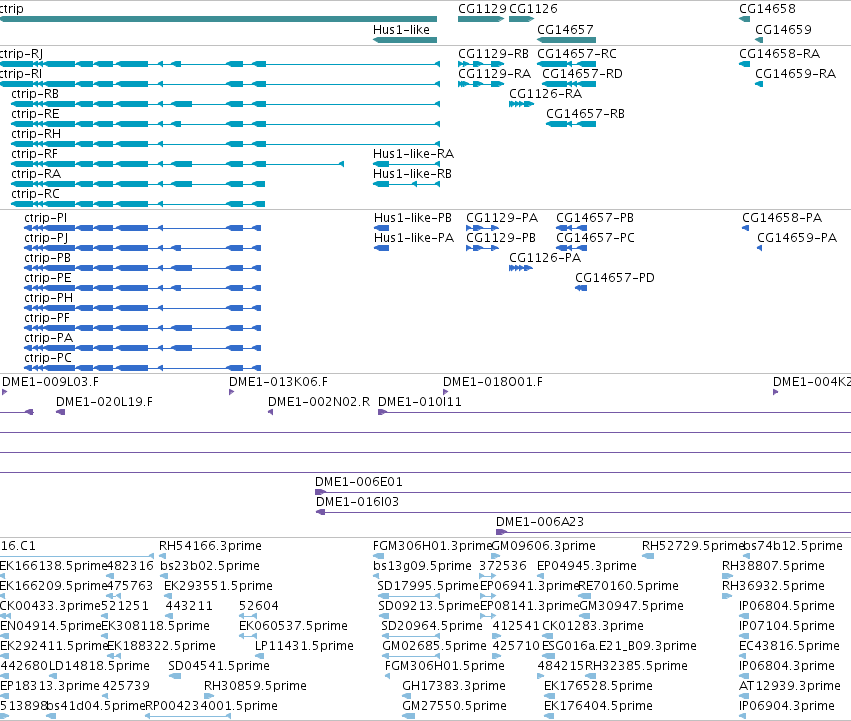Pick protein ctrip-PH

pyautogui.click(x=143, y=308)
